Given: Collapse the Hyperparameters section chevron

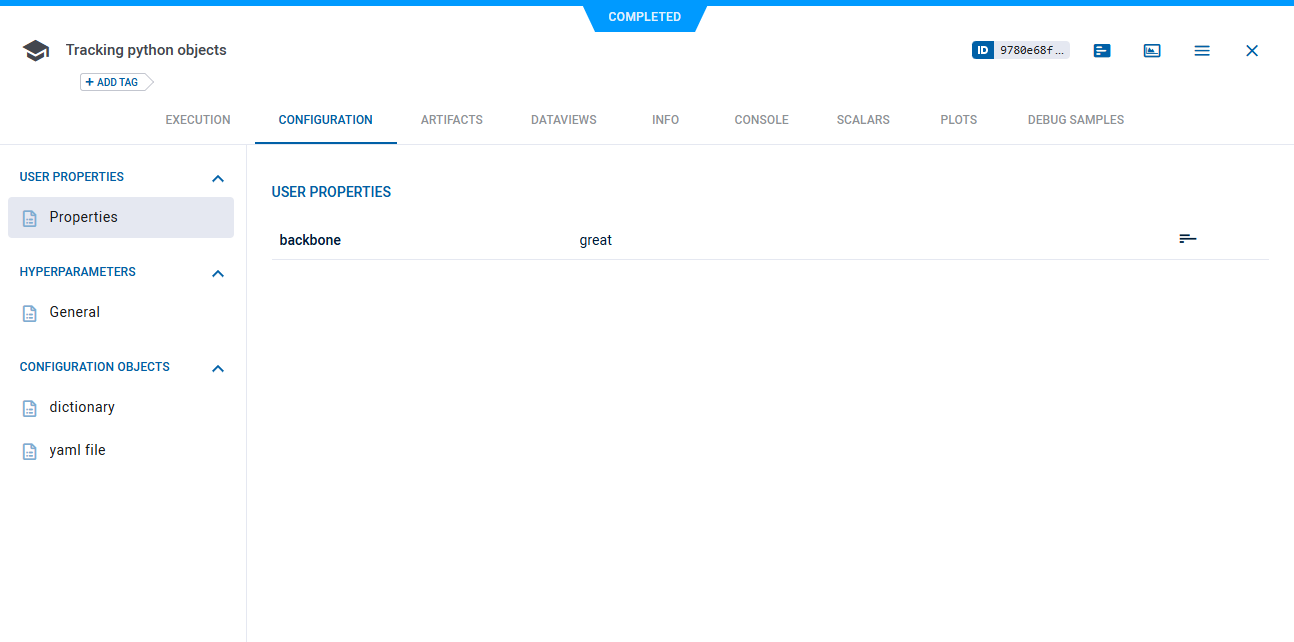Looking at the screenshot, I should [x=218, y=273].
